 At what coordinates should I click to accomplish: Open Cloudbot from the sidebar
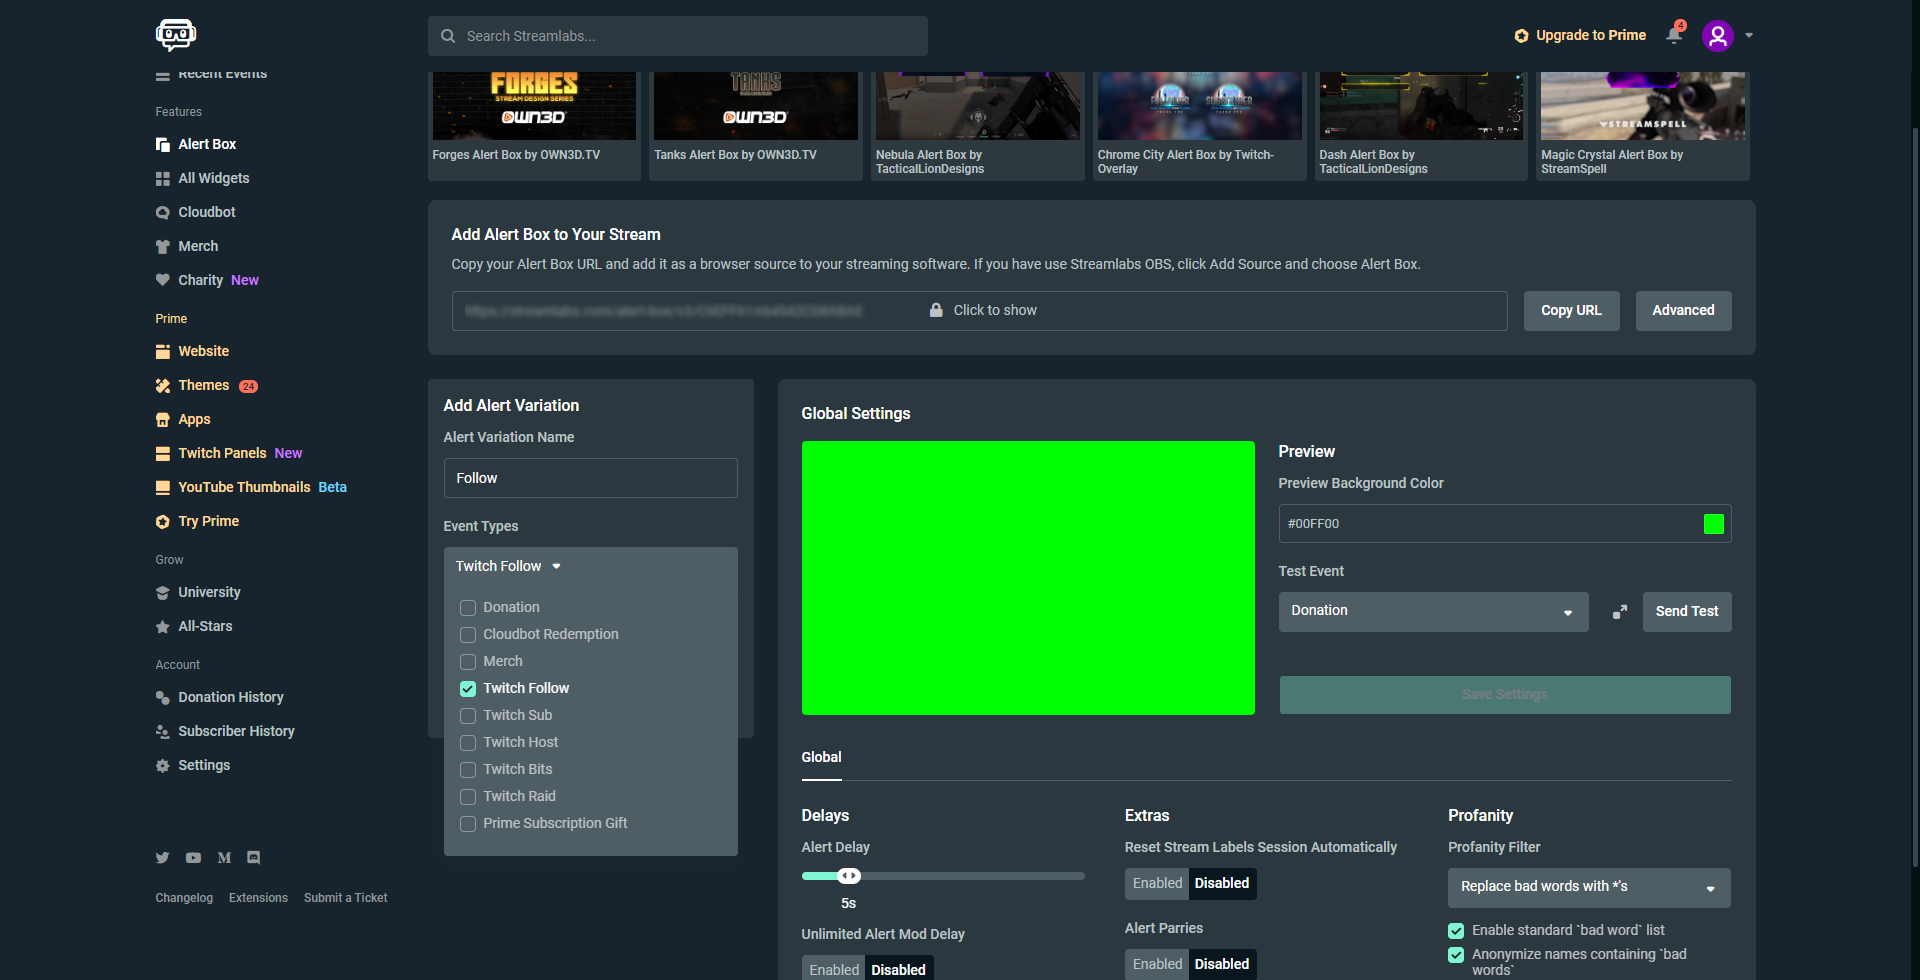[207, 212]
